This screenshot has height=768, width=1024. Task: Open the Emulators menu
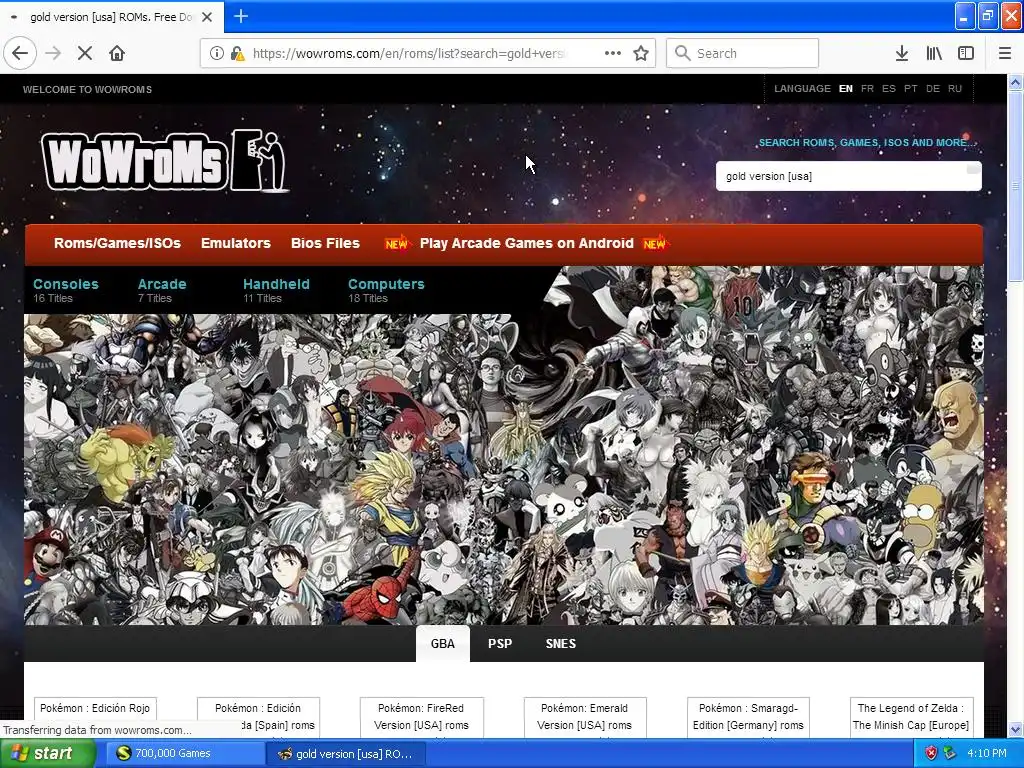tap(236, 243)
